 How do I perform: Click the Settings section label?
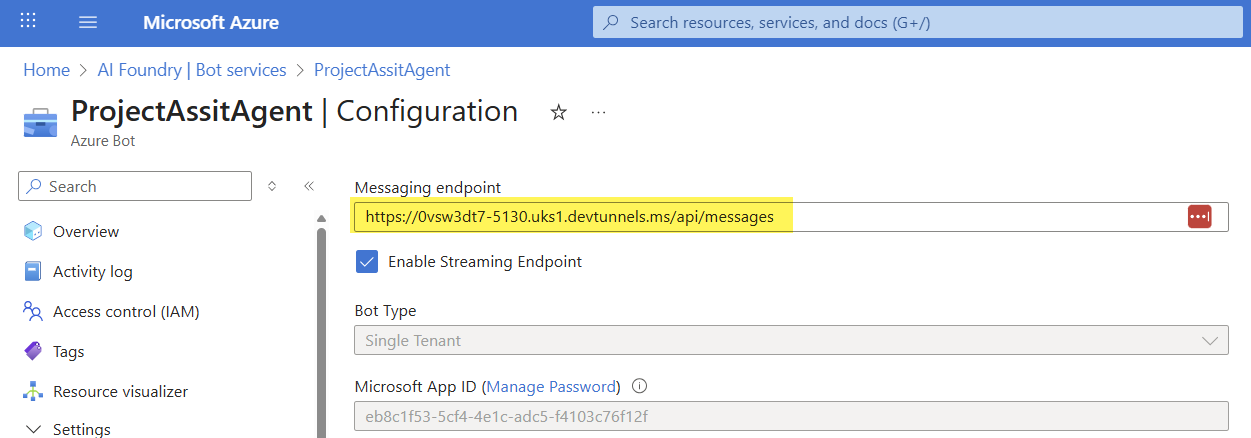click(82, 429)
